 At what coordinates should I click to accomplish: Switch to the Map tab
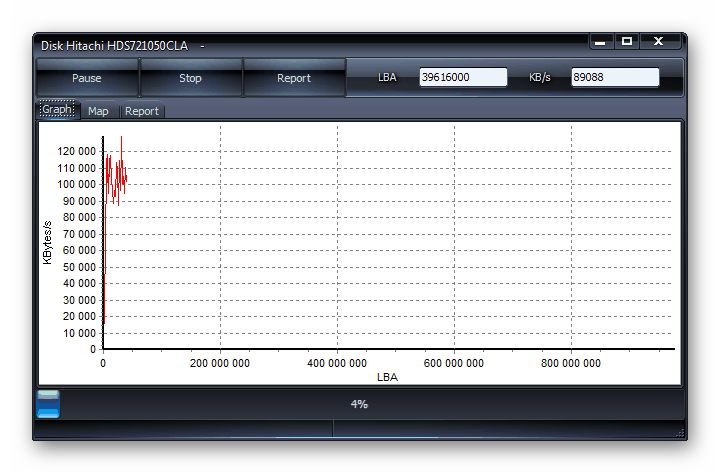[98, 111]
